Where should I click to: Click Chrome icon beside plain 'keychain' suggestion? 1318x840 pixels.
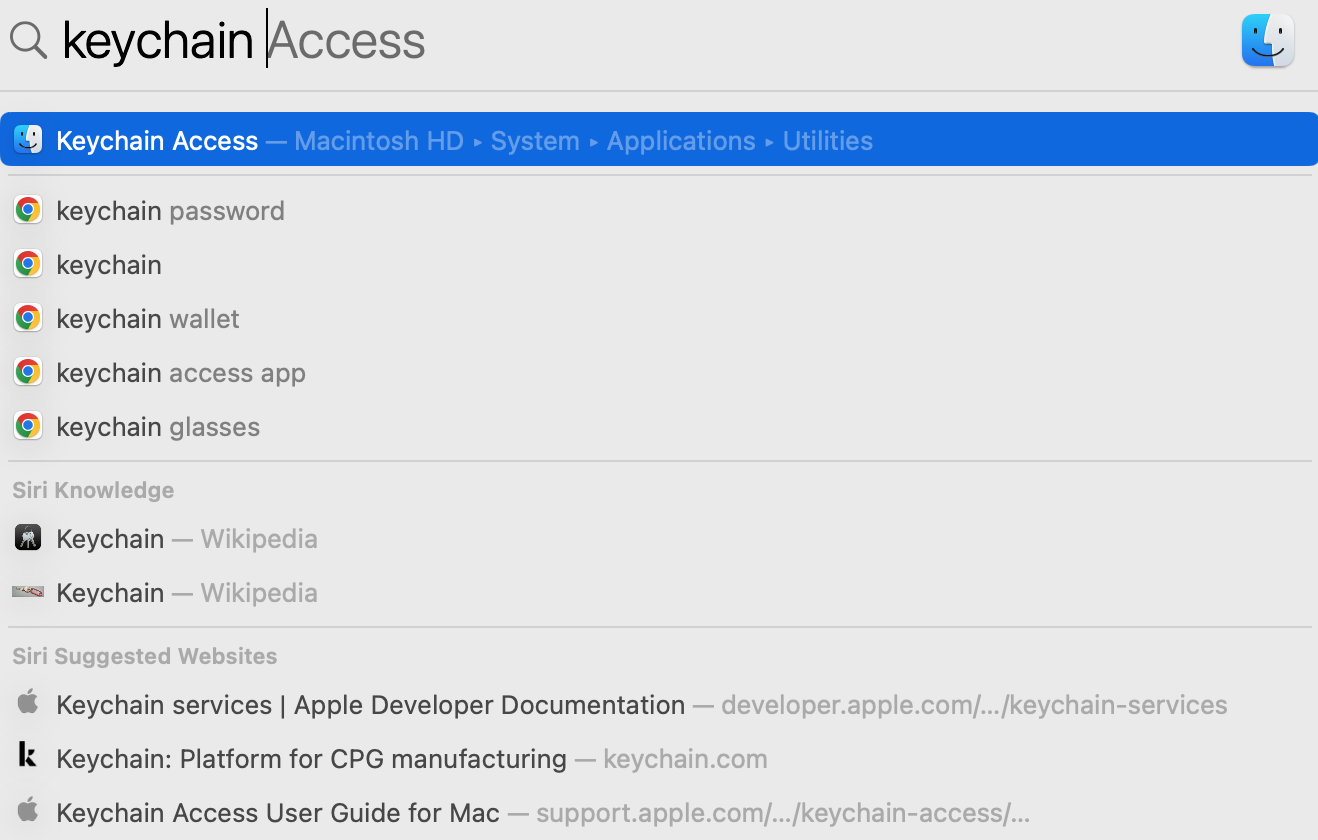(28, 264)
